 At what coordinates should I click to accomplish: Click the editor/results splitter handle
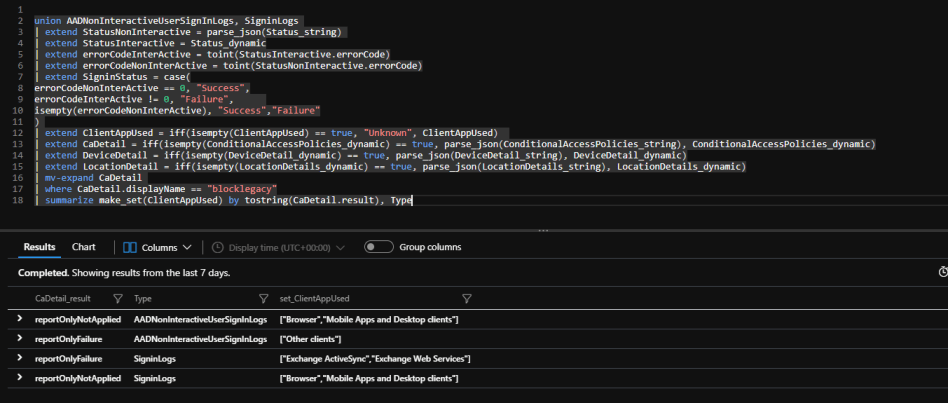[x=544, y=230]
